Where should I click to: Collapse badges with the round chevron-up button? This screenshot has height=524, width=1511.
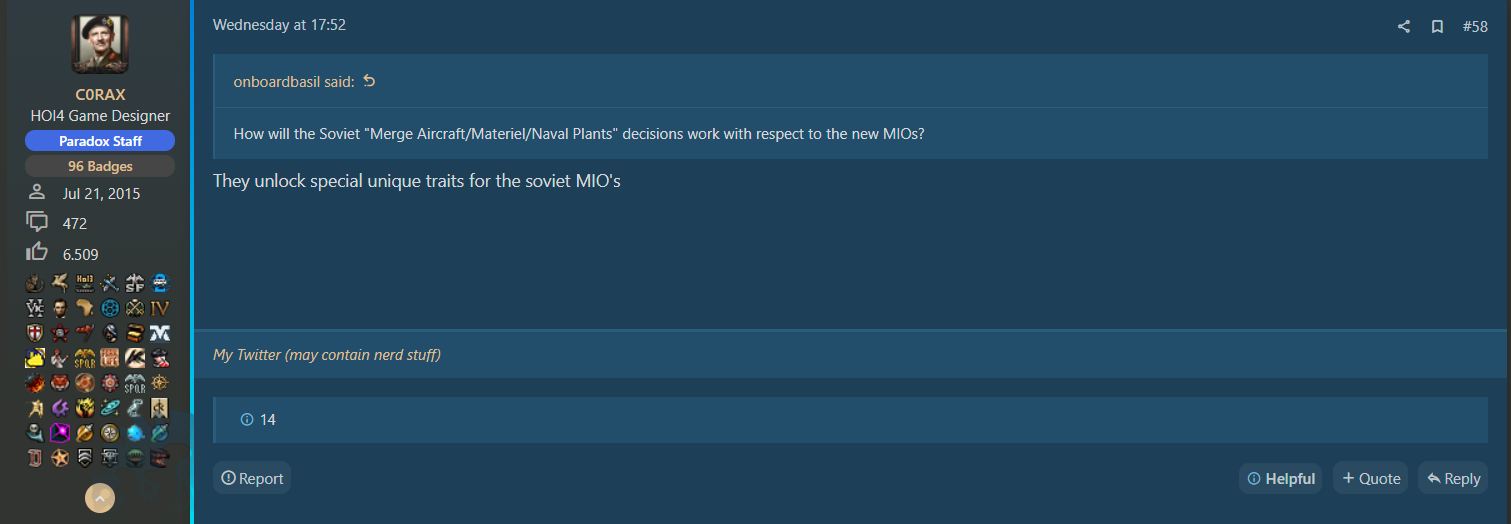(x=100, y=497)
